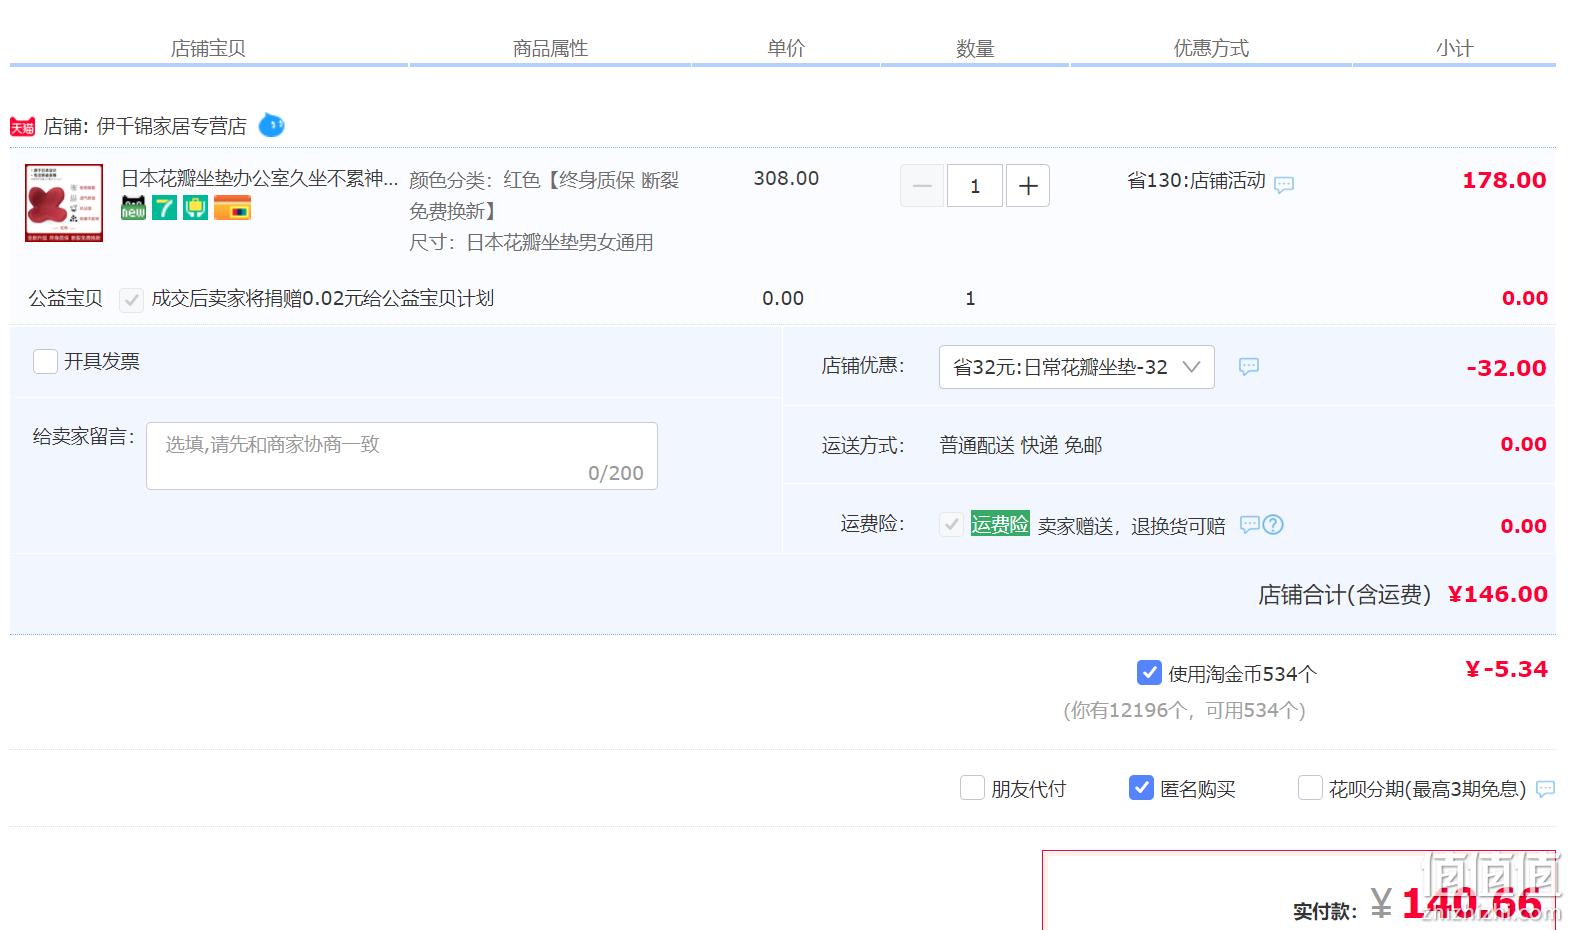Enable 花呗分期 installment checkbox

coord(1310,788)
